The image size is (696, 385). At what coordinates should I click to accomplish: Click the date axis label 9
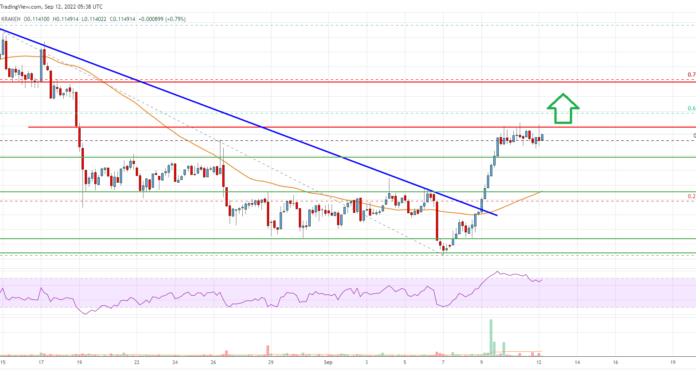click(481, 362)
